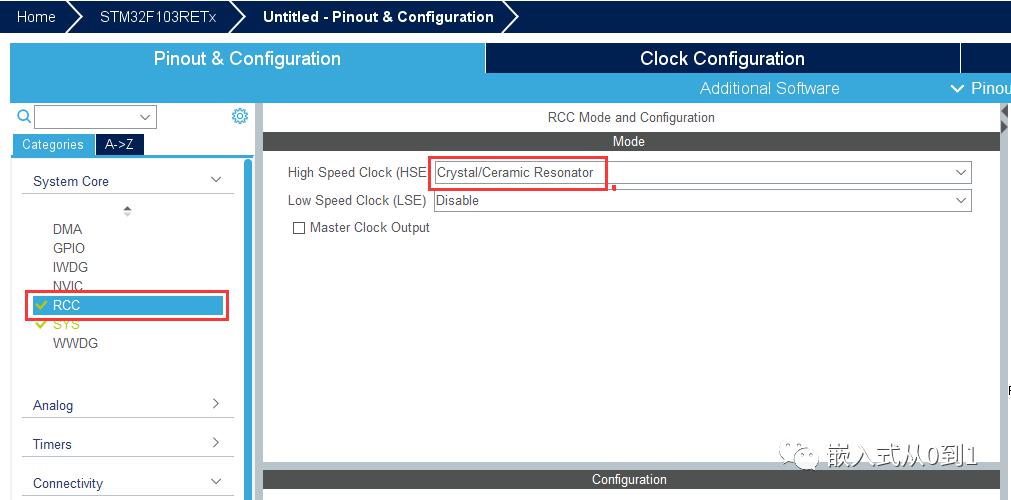Image resolution: width=1011 pixels, height=500 pixels.
Task: Expand the Timers category
Action: (216, 443)
